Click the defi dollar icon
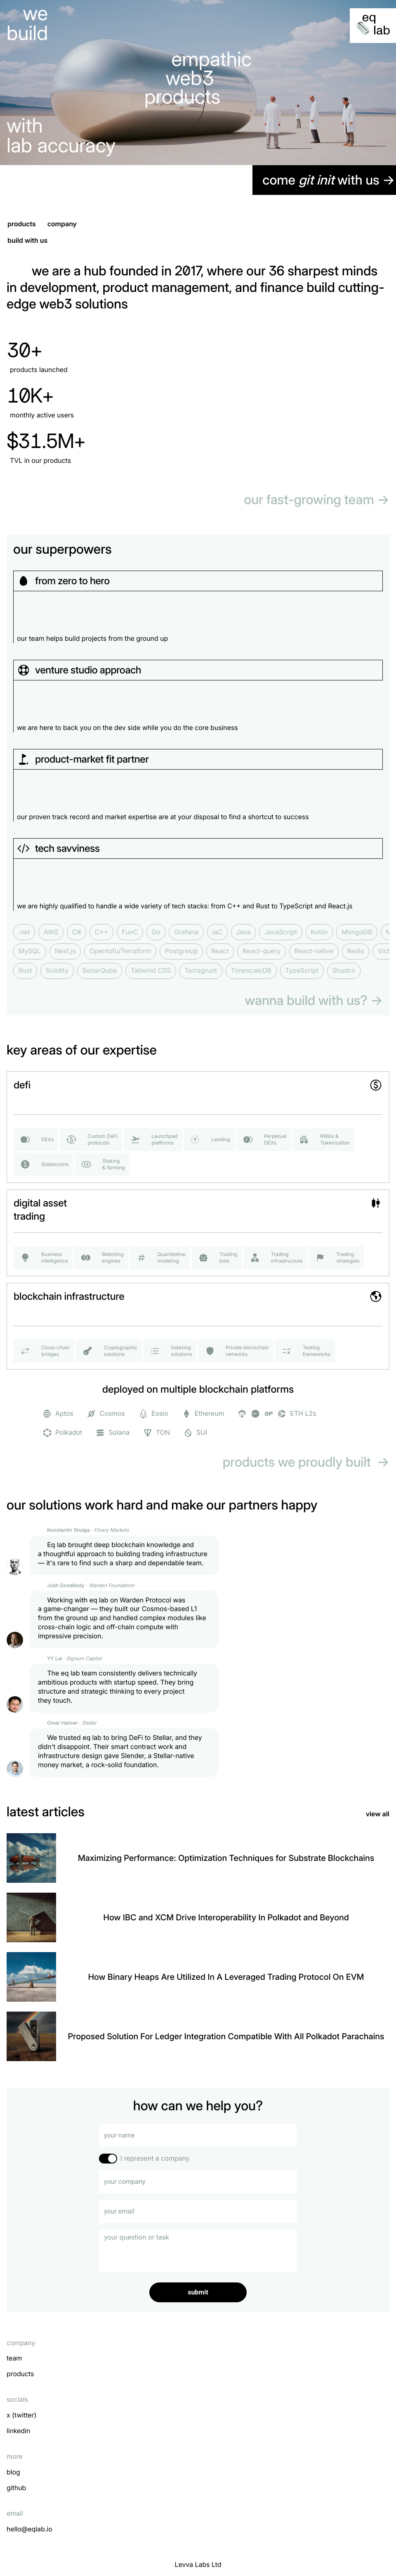Image resolution: width=396 pixels, height=2576 pixels. [375, 1085]
